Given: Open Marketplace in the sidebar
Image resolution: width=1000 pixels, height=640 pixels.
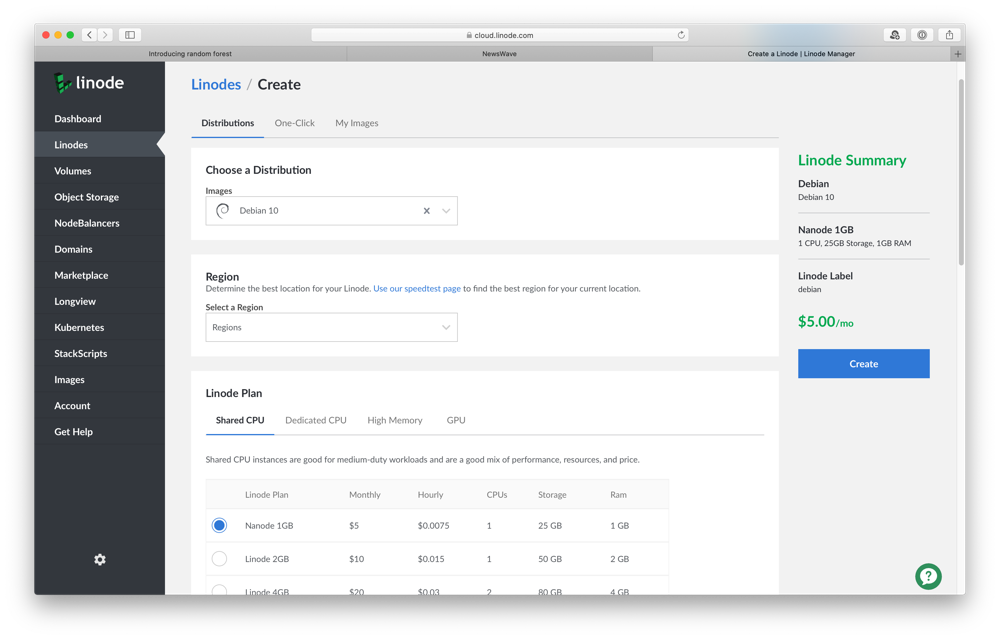Looking at the screenshot, I should tap(99, 275).
